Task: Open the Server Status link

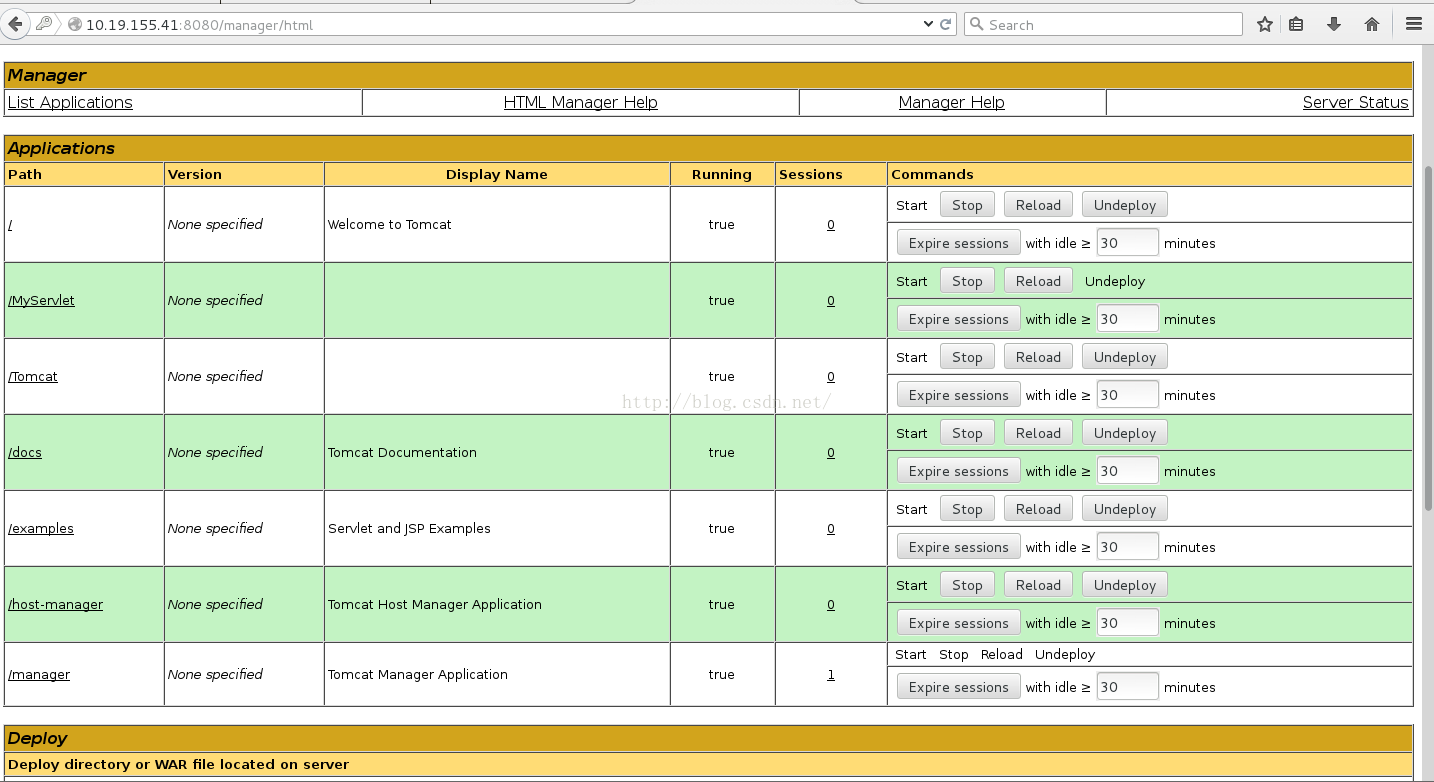Action: pos(1355,102)
